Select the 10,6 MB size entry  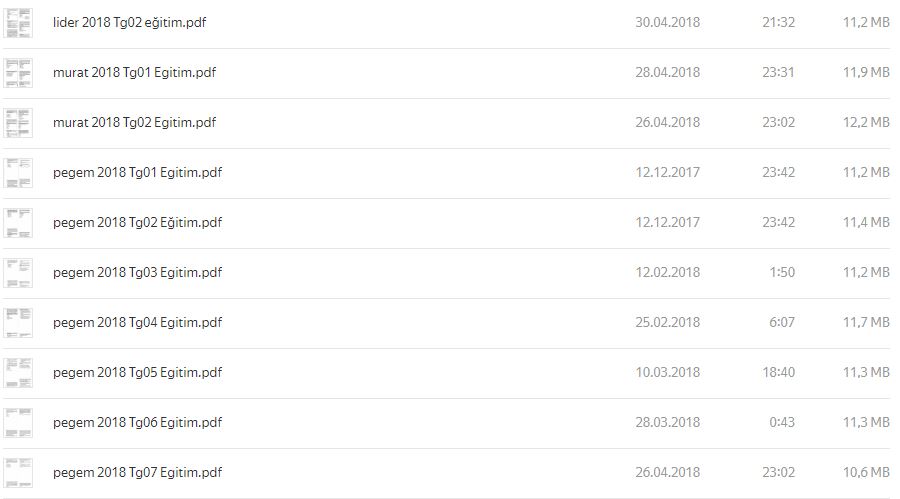tap(866, 472)
